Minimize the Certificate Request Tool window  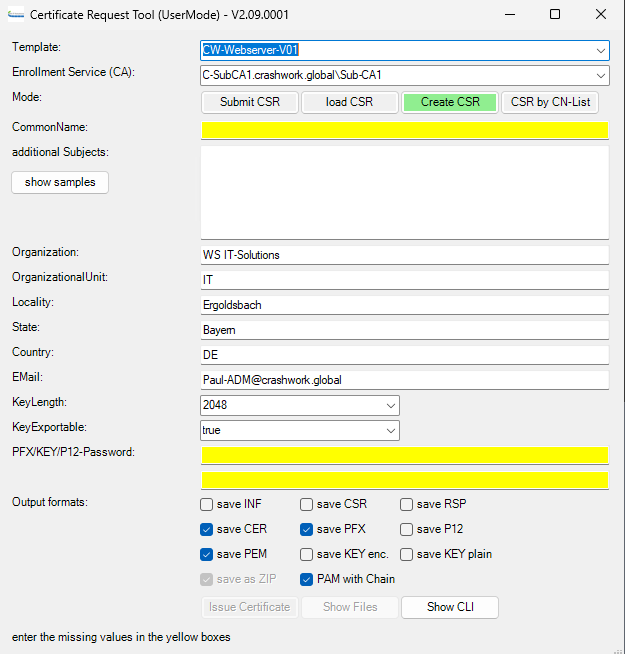[x=510, y=15]
